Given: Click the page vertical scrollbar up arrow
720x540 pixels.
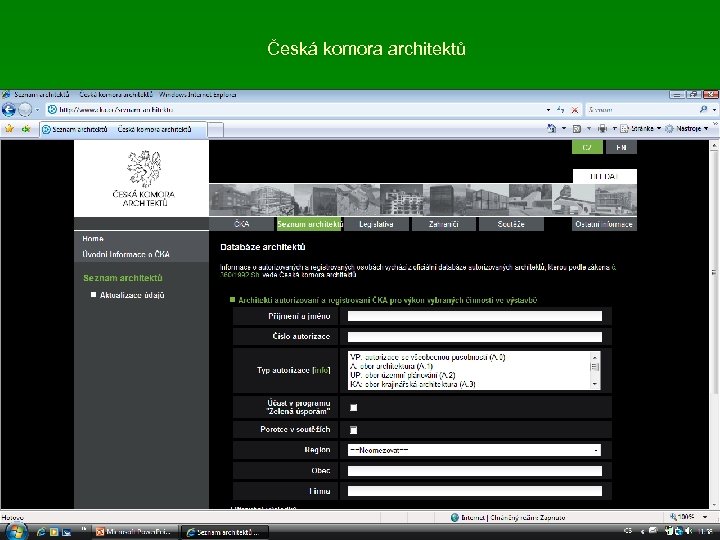Looking at the screenshot, I should pyautogui.click(x=714, y=146).
